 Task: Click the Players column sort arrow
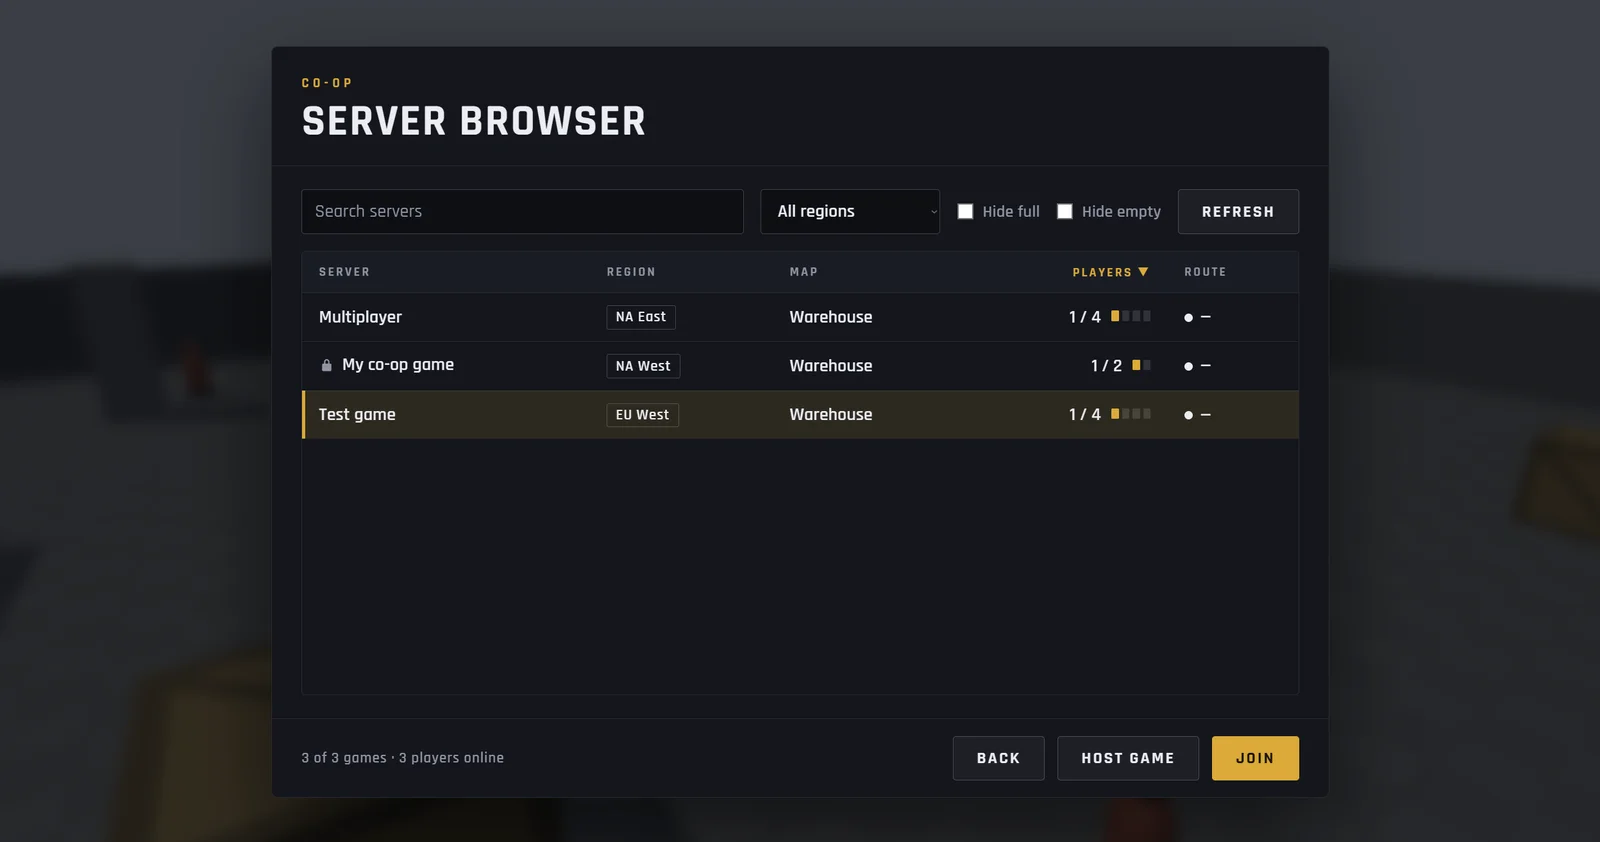point(1143,272)
